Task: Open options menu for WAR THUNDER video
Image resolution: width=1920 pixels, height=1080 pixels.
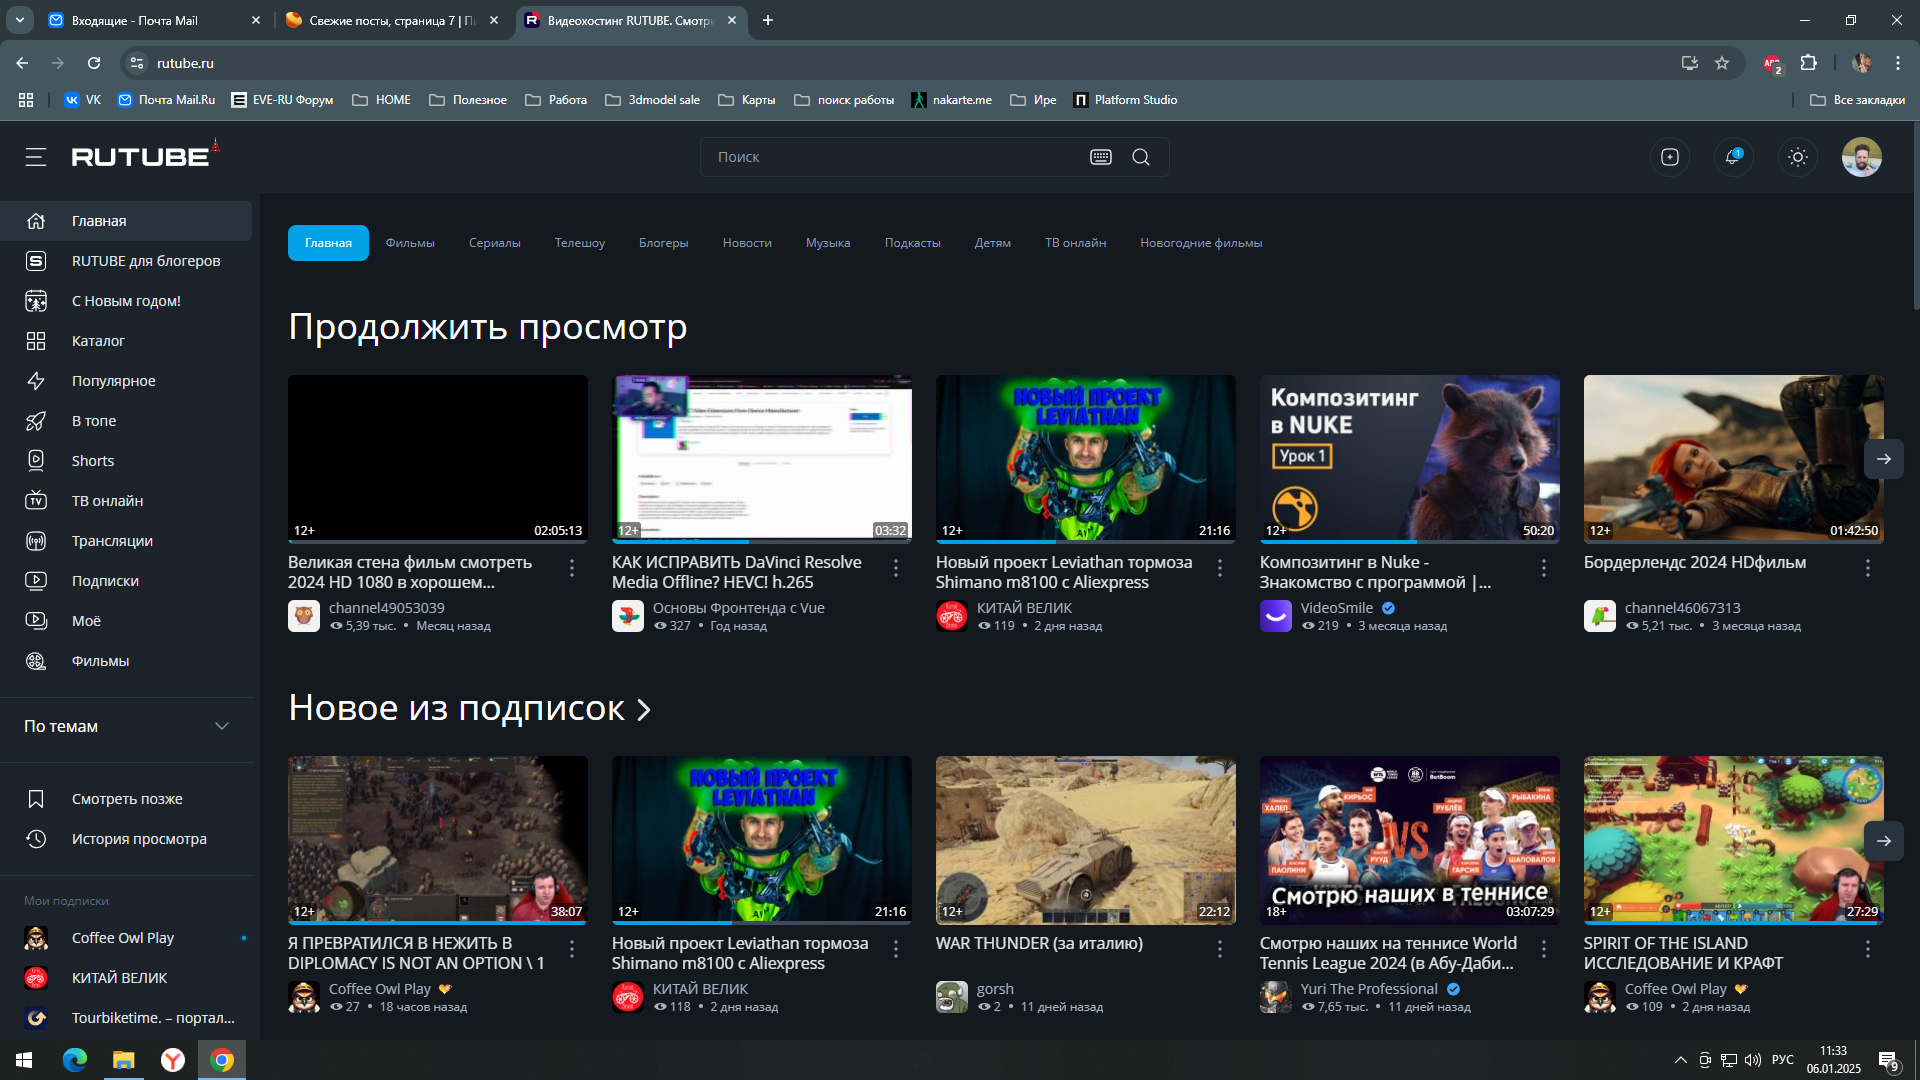Action: pos(1219,949)
